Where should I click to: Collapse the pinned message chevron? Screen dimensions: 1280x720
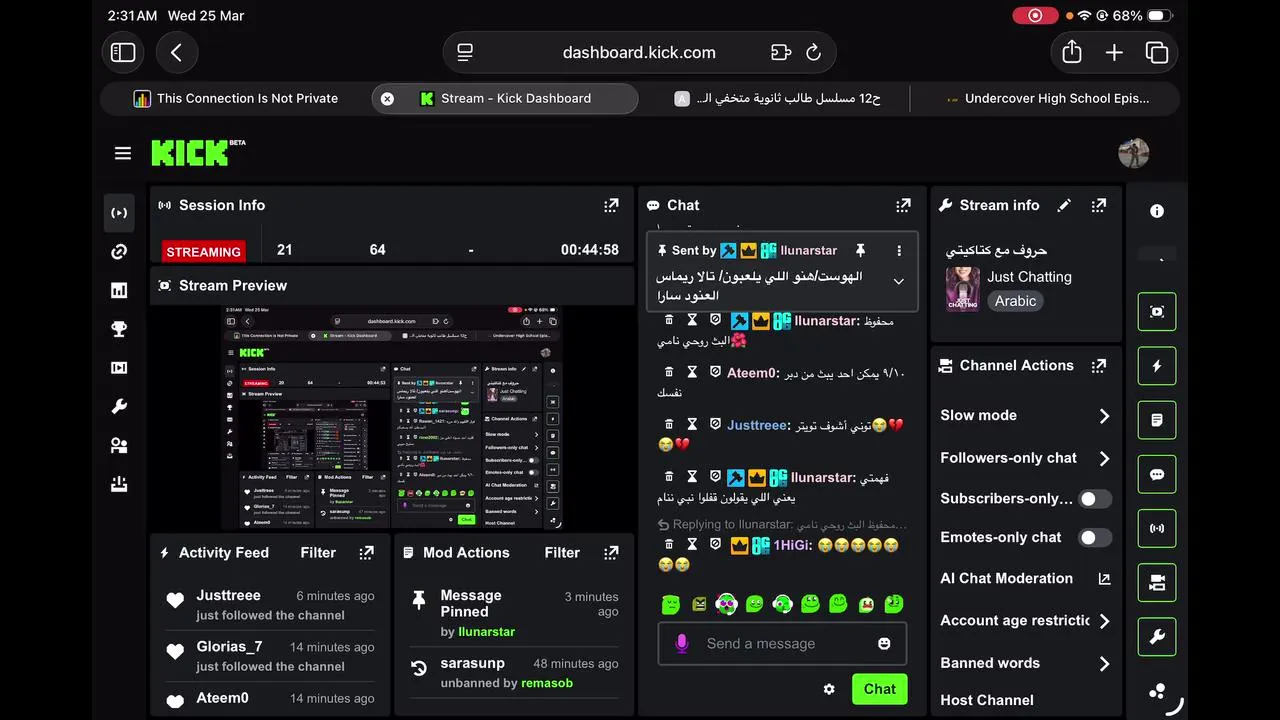click(x=898, y=281)
